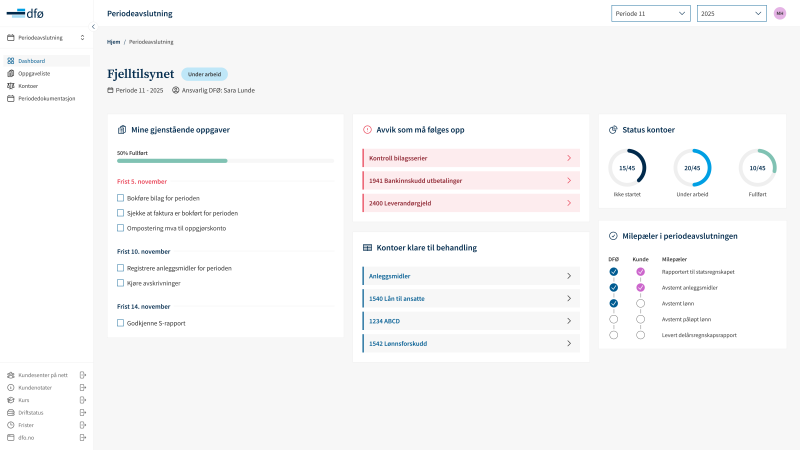Click external link icon next to Frister
The image size is (800, 450).
(83, 425)
